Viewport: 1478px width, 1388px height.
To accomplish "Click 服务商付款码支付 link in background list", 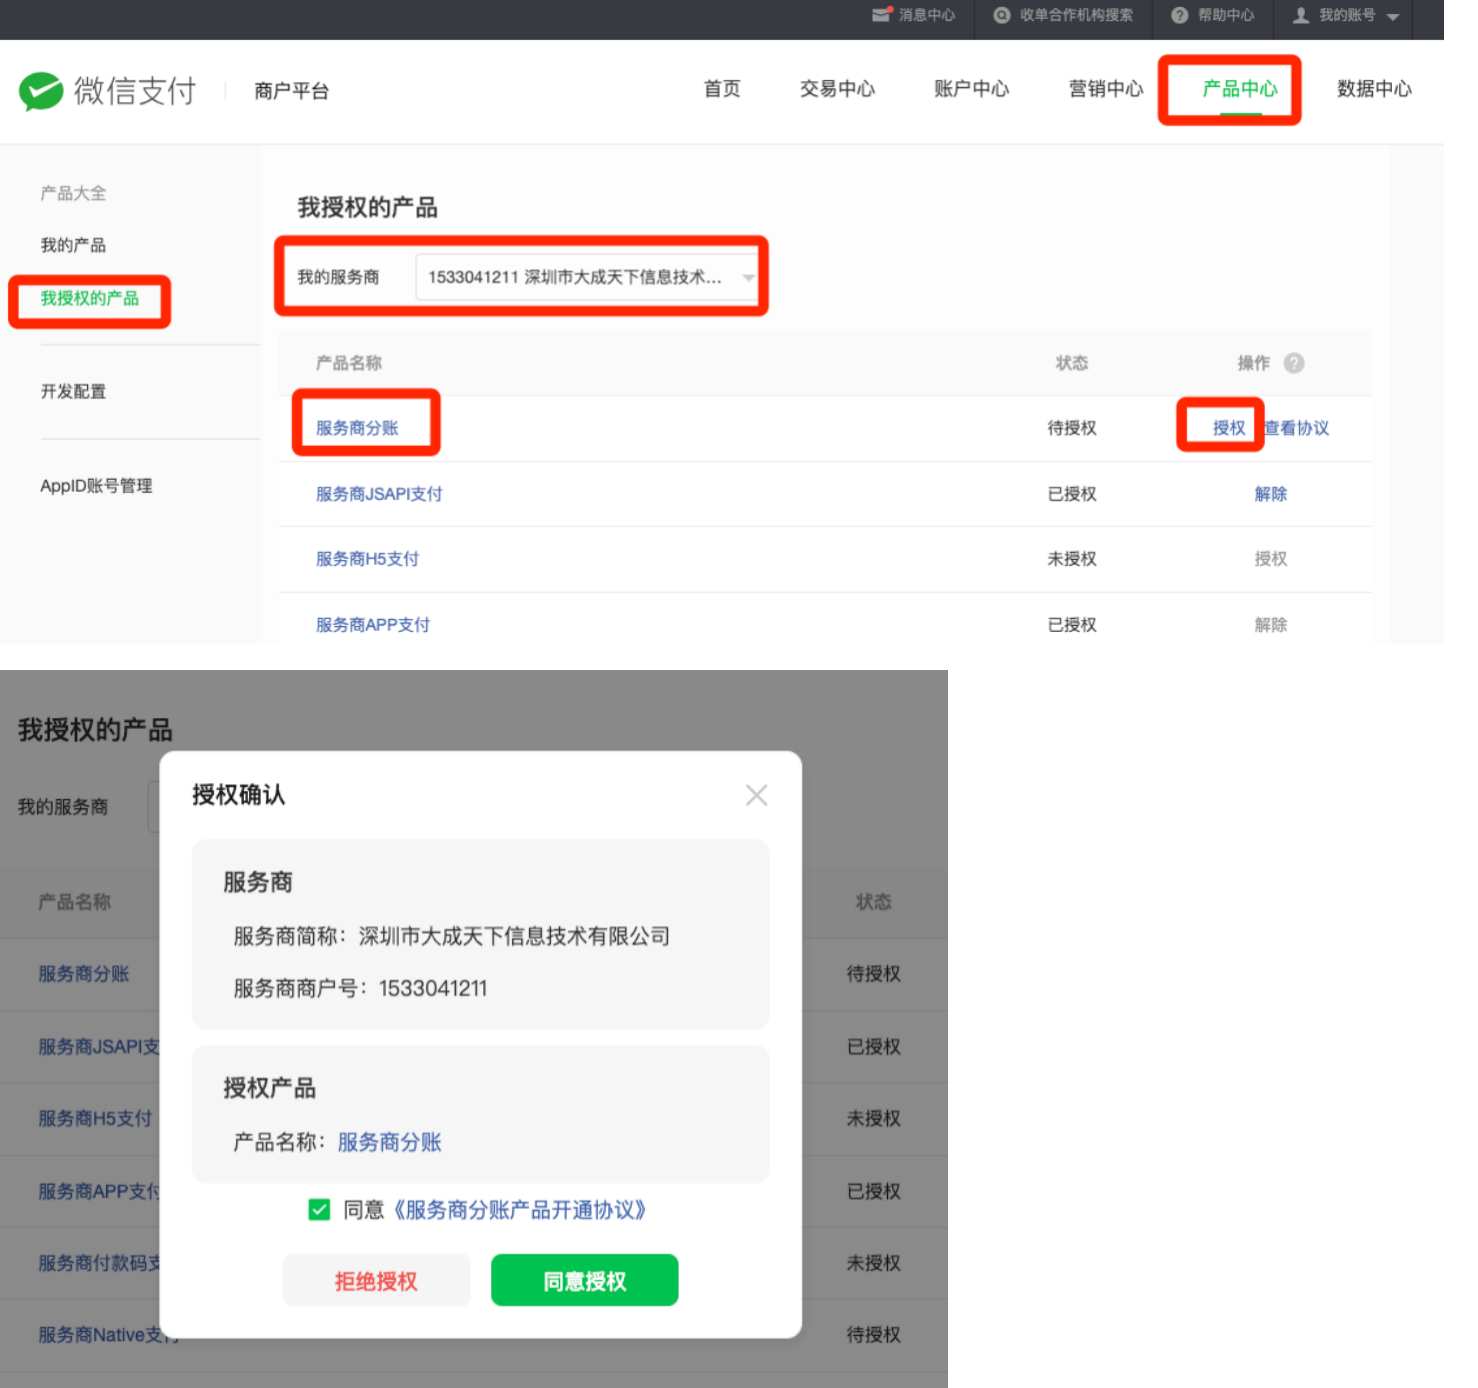I will [x=99, y=1263].
